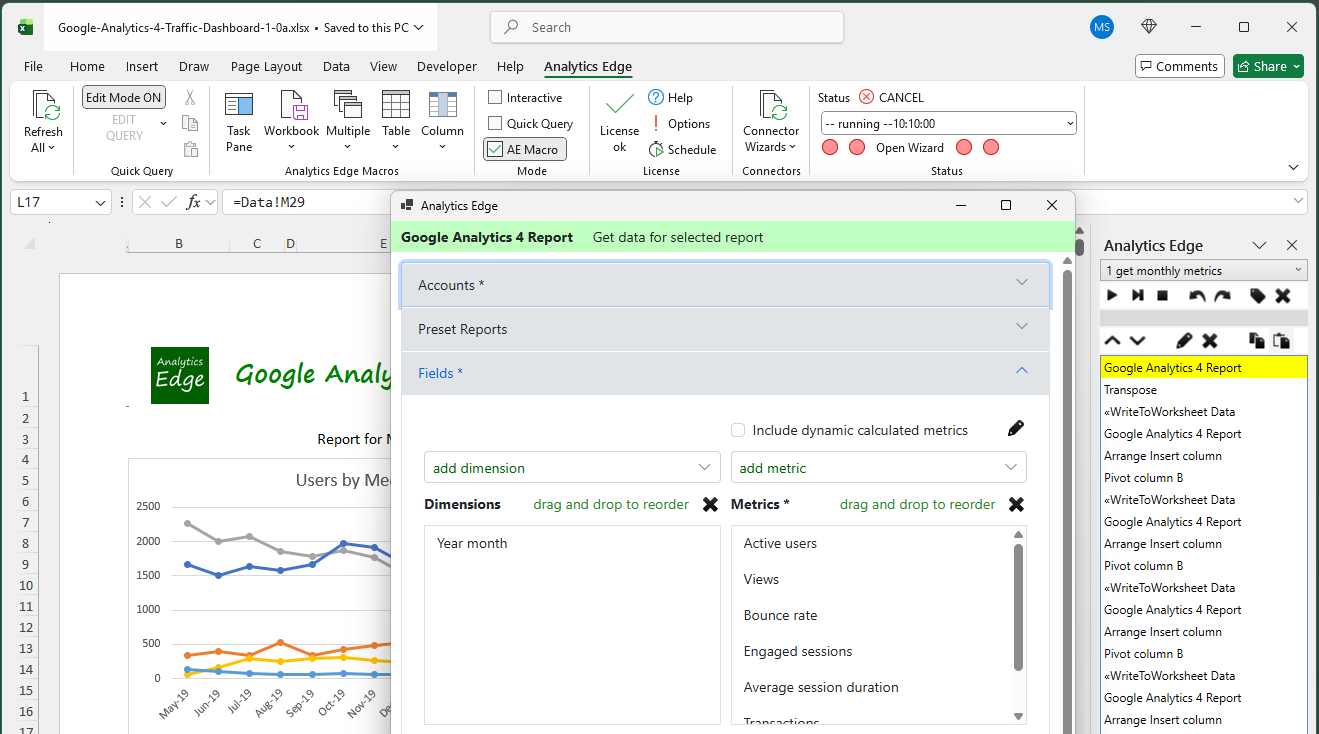
Task: Switch to the Developer ribbon tab
Action: [446, 67]
